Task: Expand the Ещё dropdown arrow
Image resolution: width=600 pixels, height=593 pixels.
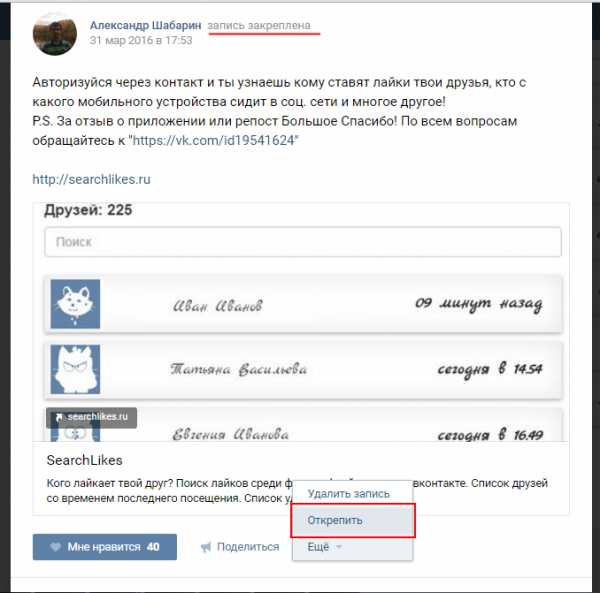Action: pyautogui.click(x=338, y=547)
